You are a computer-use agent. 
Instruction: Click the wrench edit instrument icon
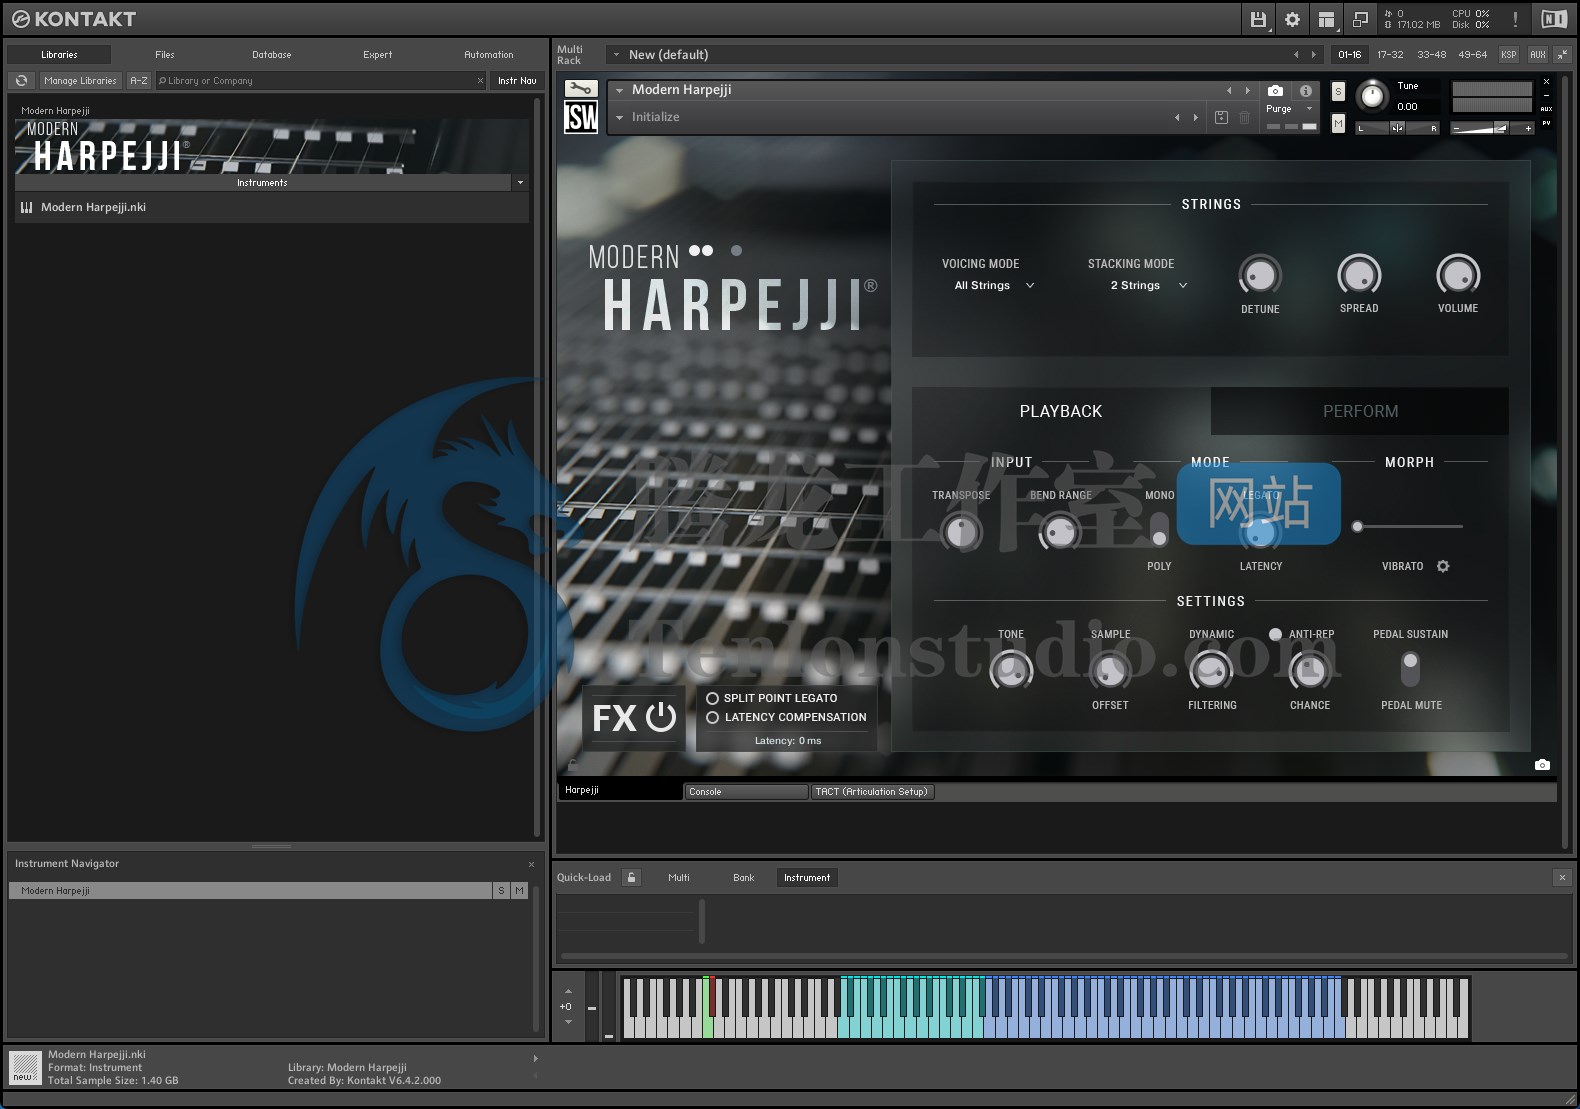[580, 89]
